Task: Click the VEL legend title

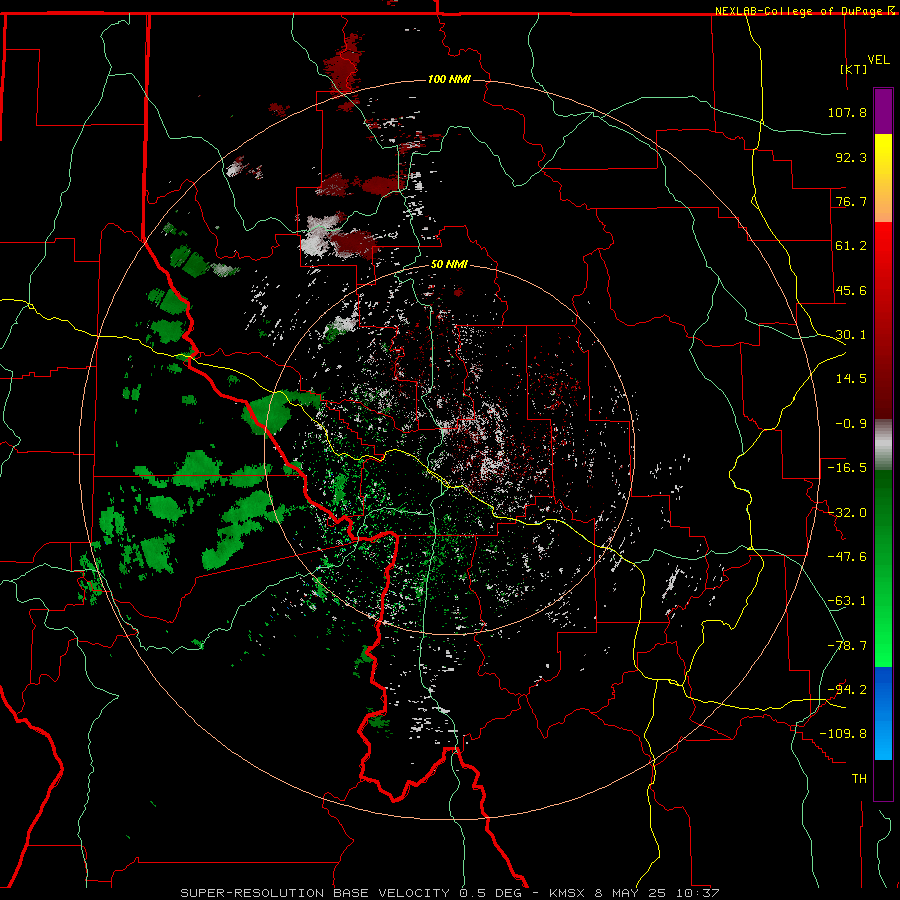Action: (879, 60)
